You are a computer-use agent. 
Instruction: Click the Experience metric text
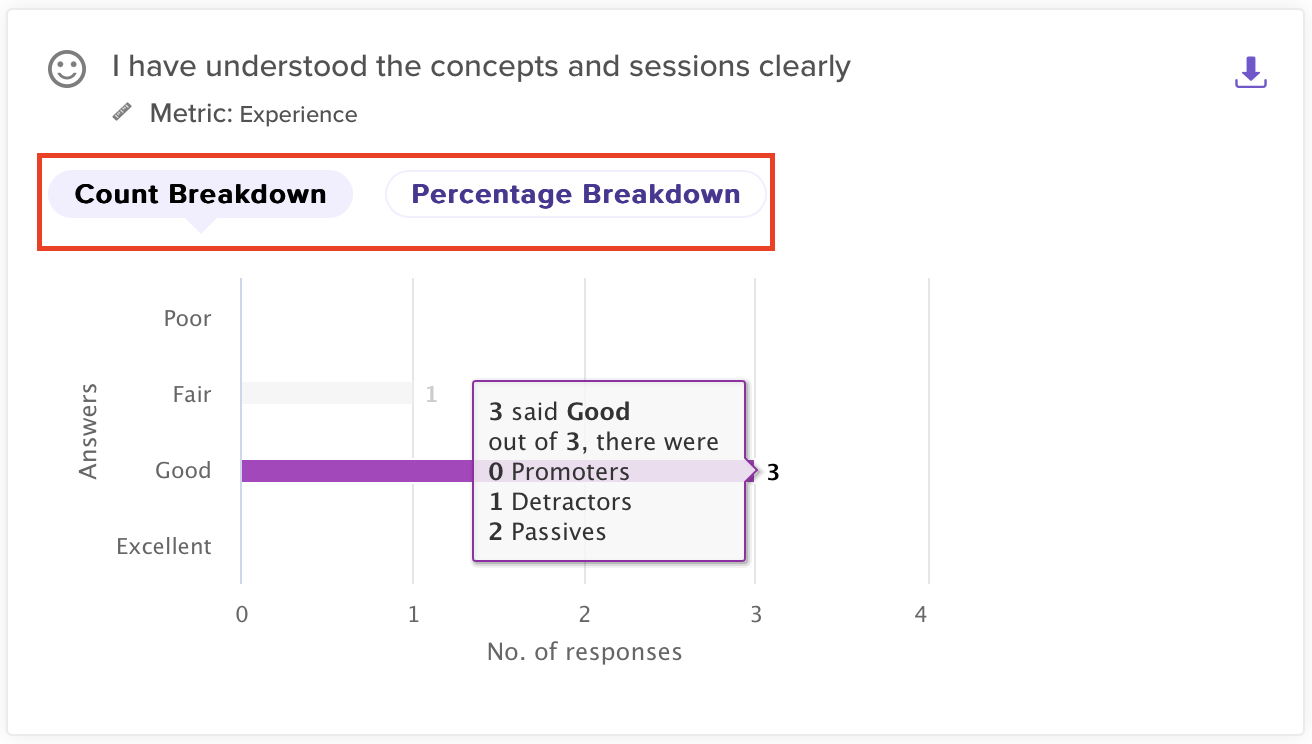298,115
